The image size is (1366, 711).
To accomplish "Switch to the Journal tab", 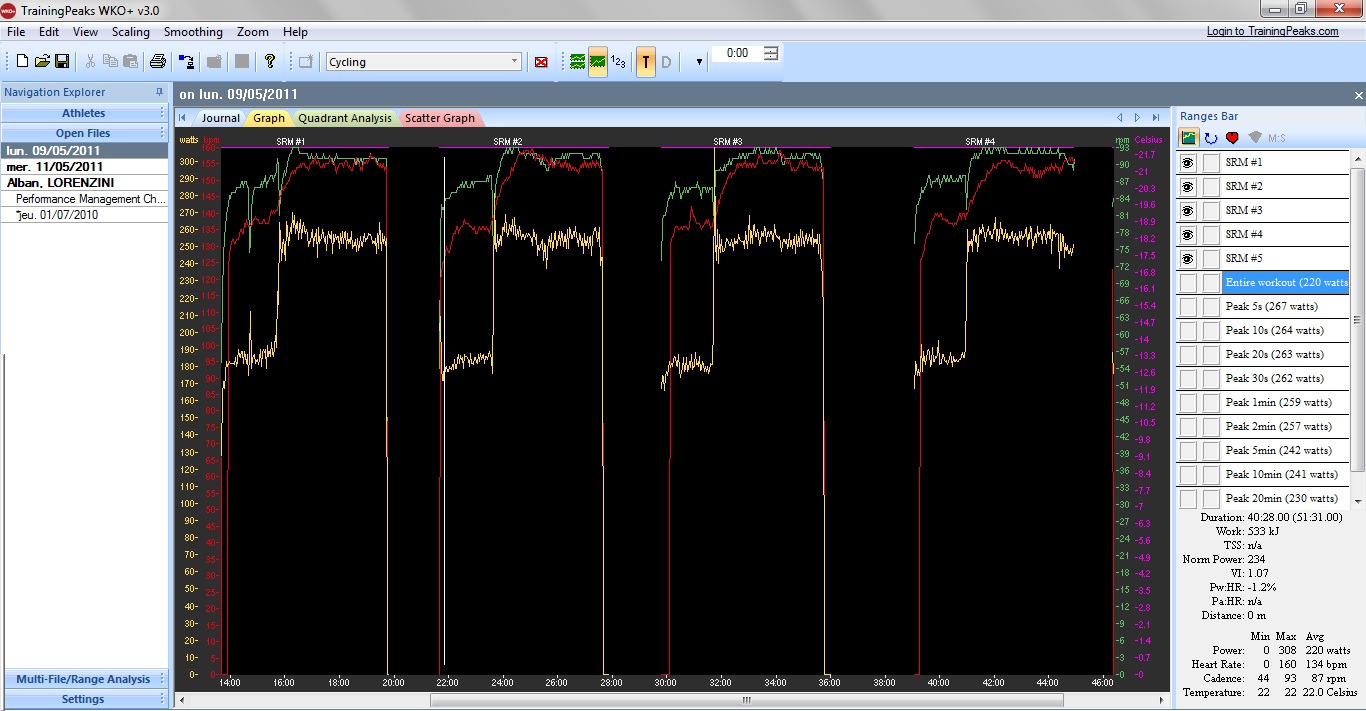I will pos(220,118).
